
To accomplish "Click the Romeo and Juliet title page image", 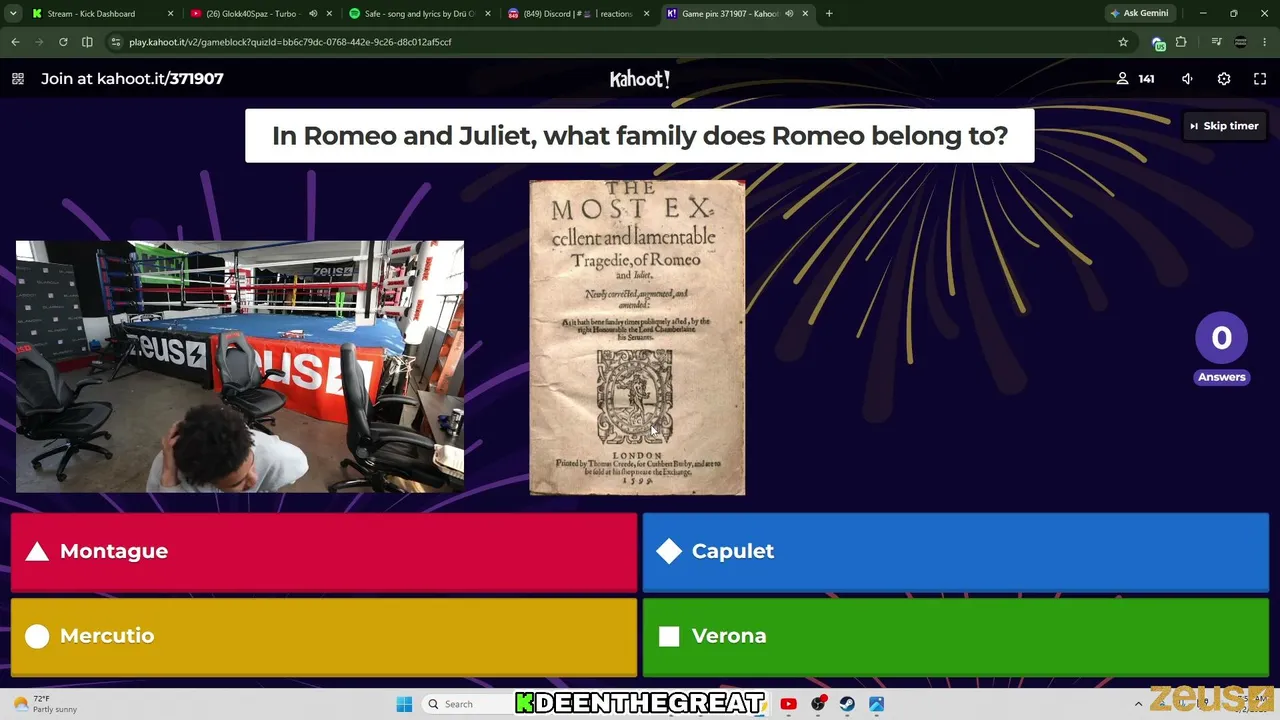I will 637,338.
